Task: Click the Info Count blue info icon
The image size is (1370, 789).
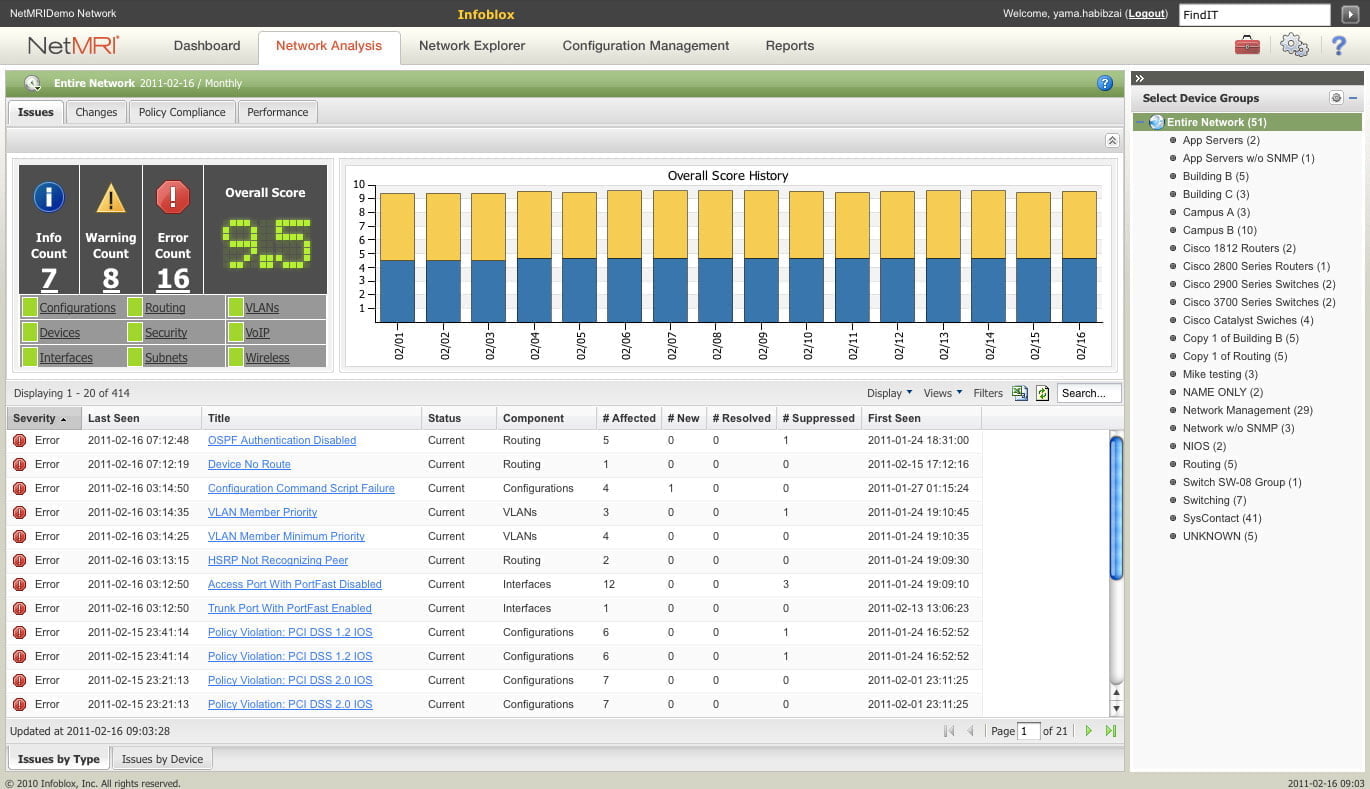Action: (x=49, y=197)
